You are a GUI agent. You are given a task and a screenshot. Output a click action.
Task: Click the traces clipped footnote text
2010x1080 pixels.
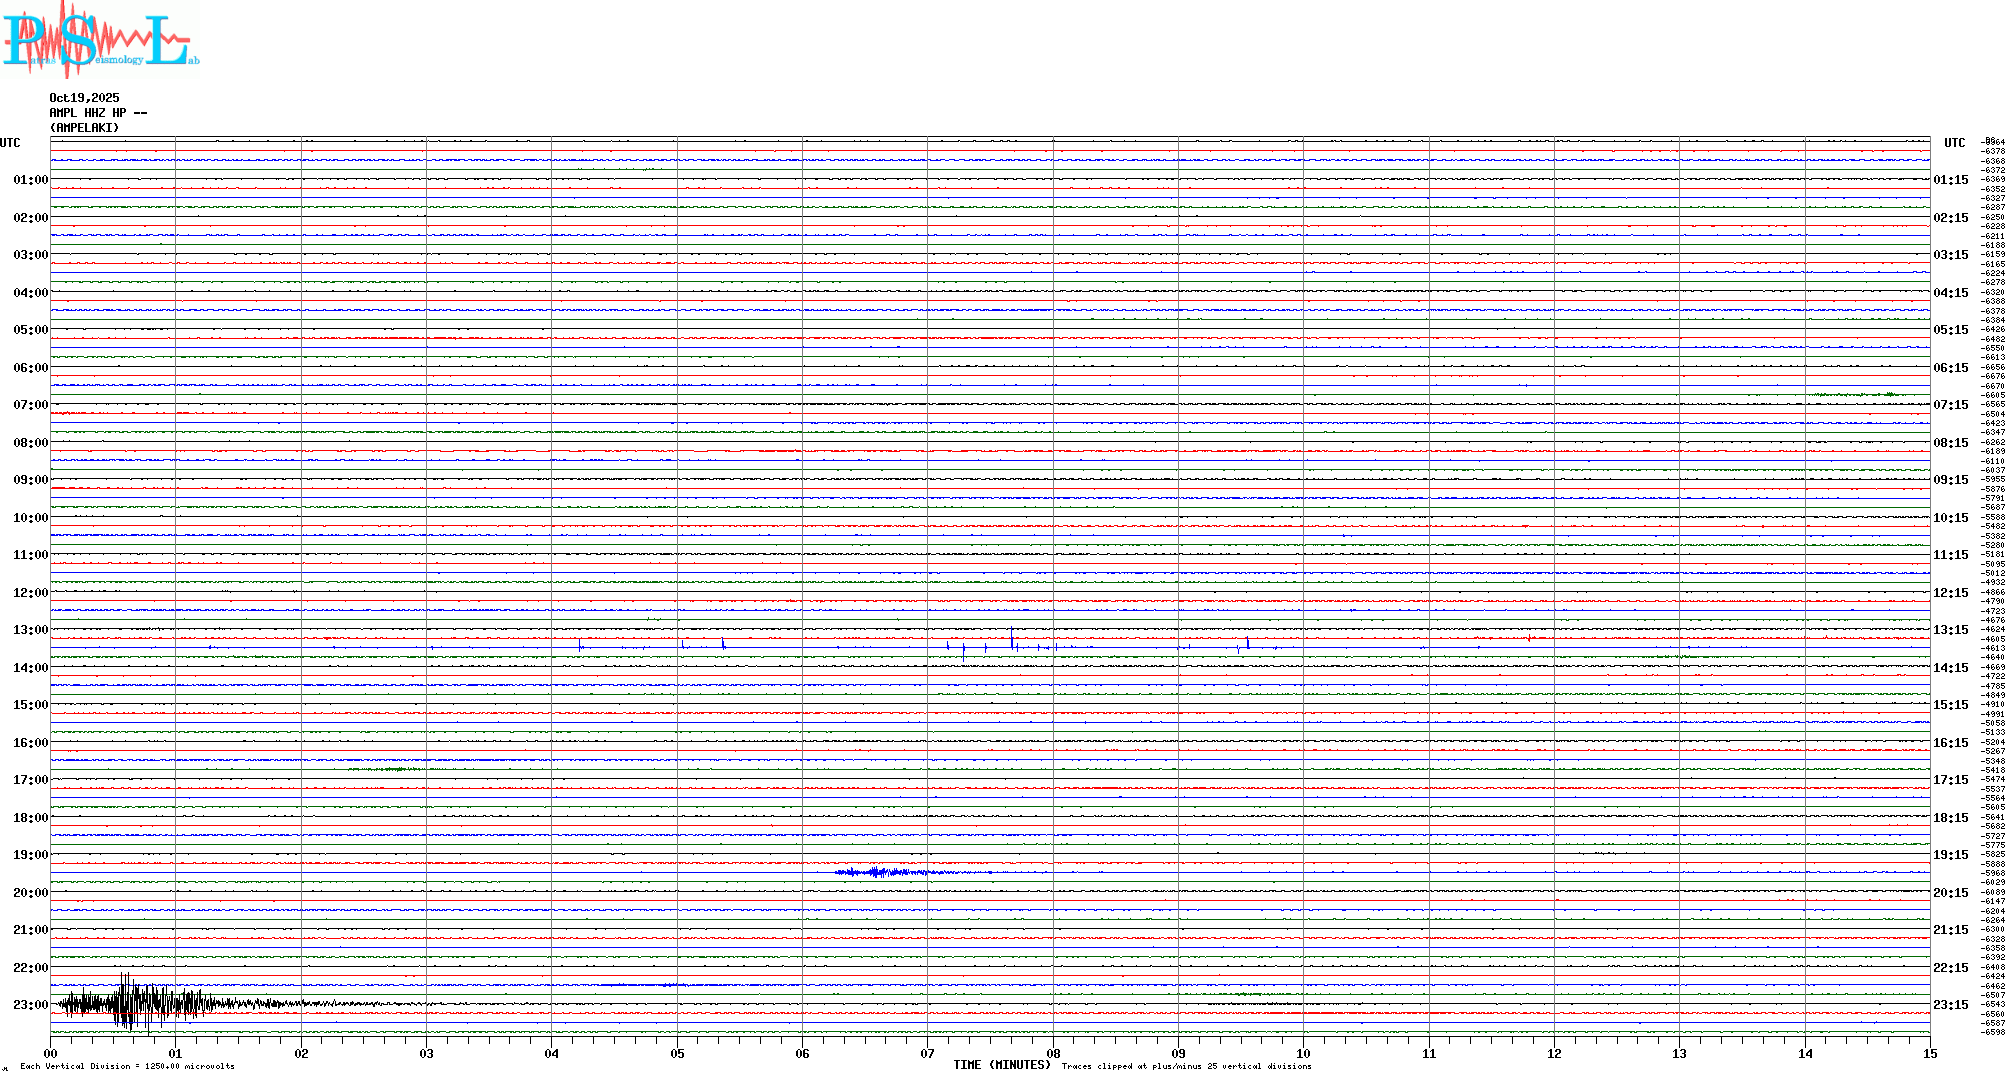click(1186, 1066)
